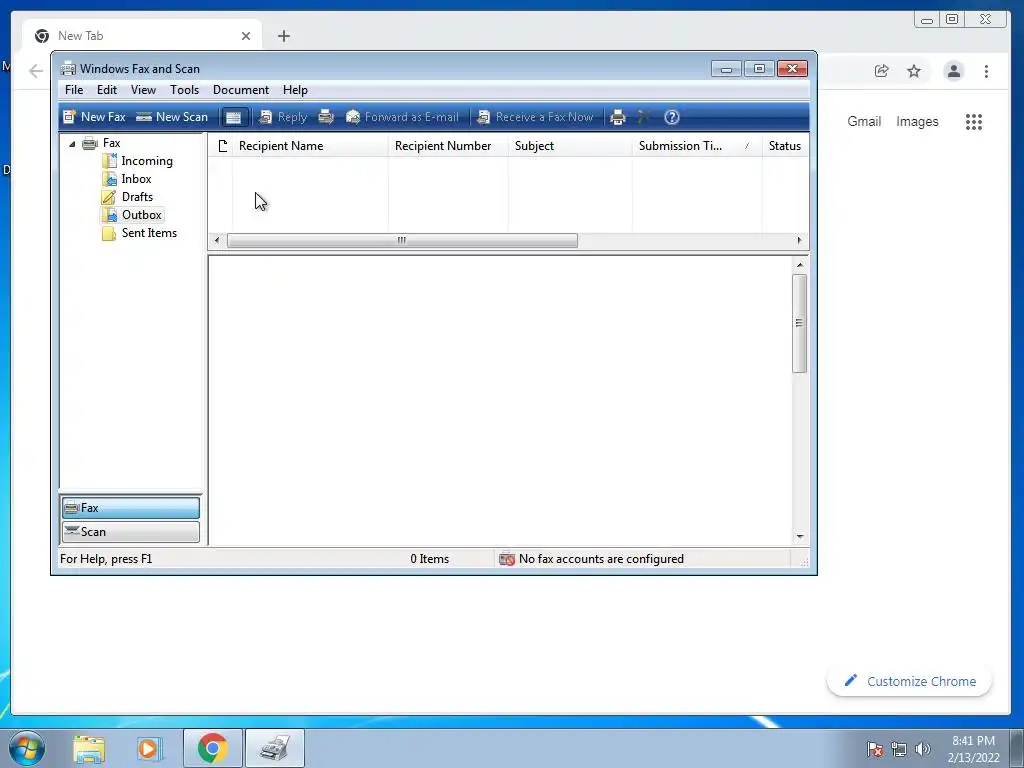Open the File menu
The image size is (1024, 768).
(74, 89)
